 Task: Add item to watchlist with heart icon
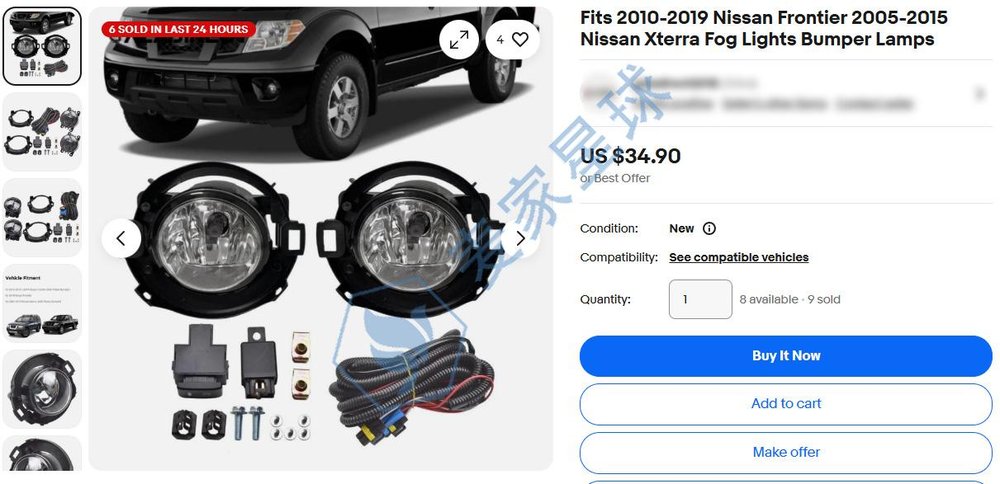coord(512,40)
